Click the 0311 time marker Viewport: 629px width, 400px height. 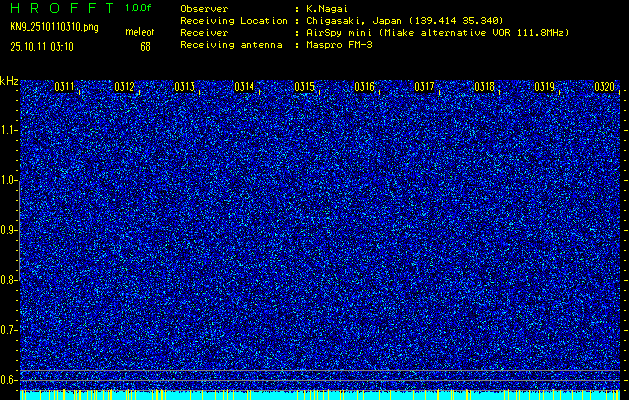coord(64,88)
